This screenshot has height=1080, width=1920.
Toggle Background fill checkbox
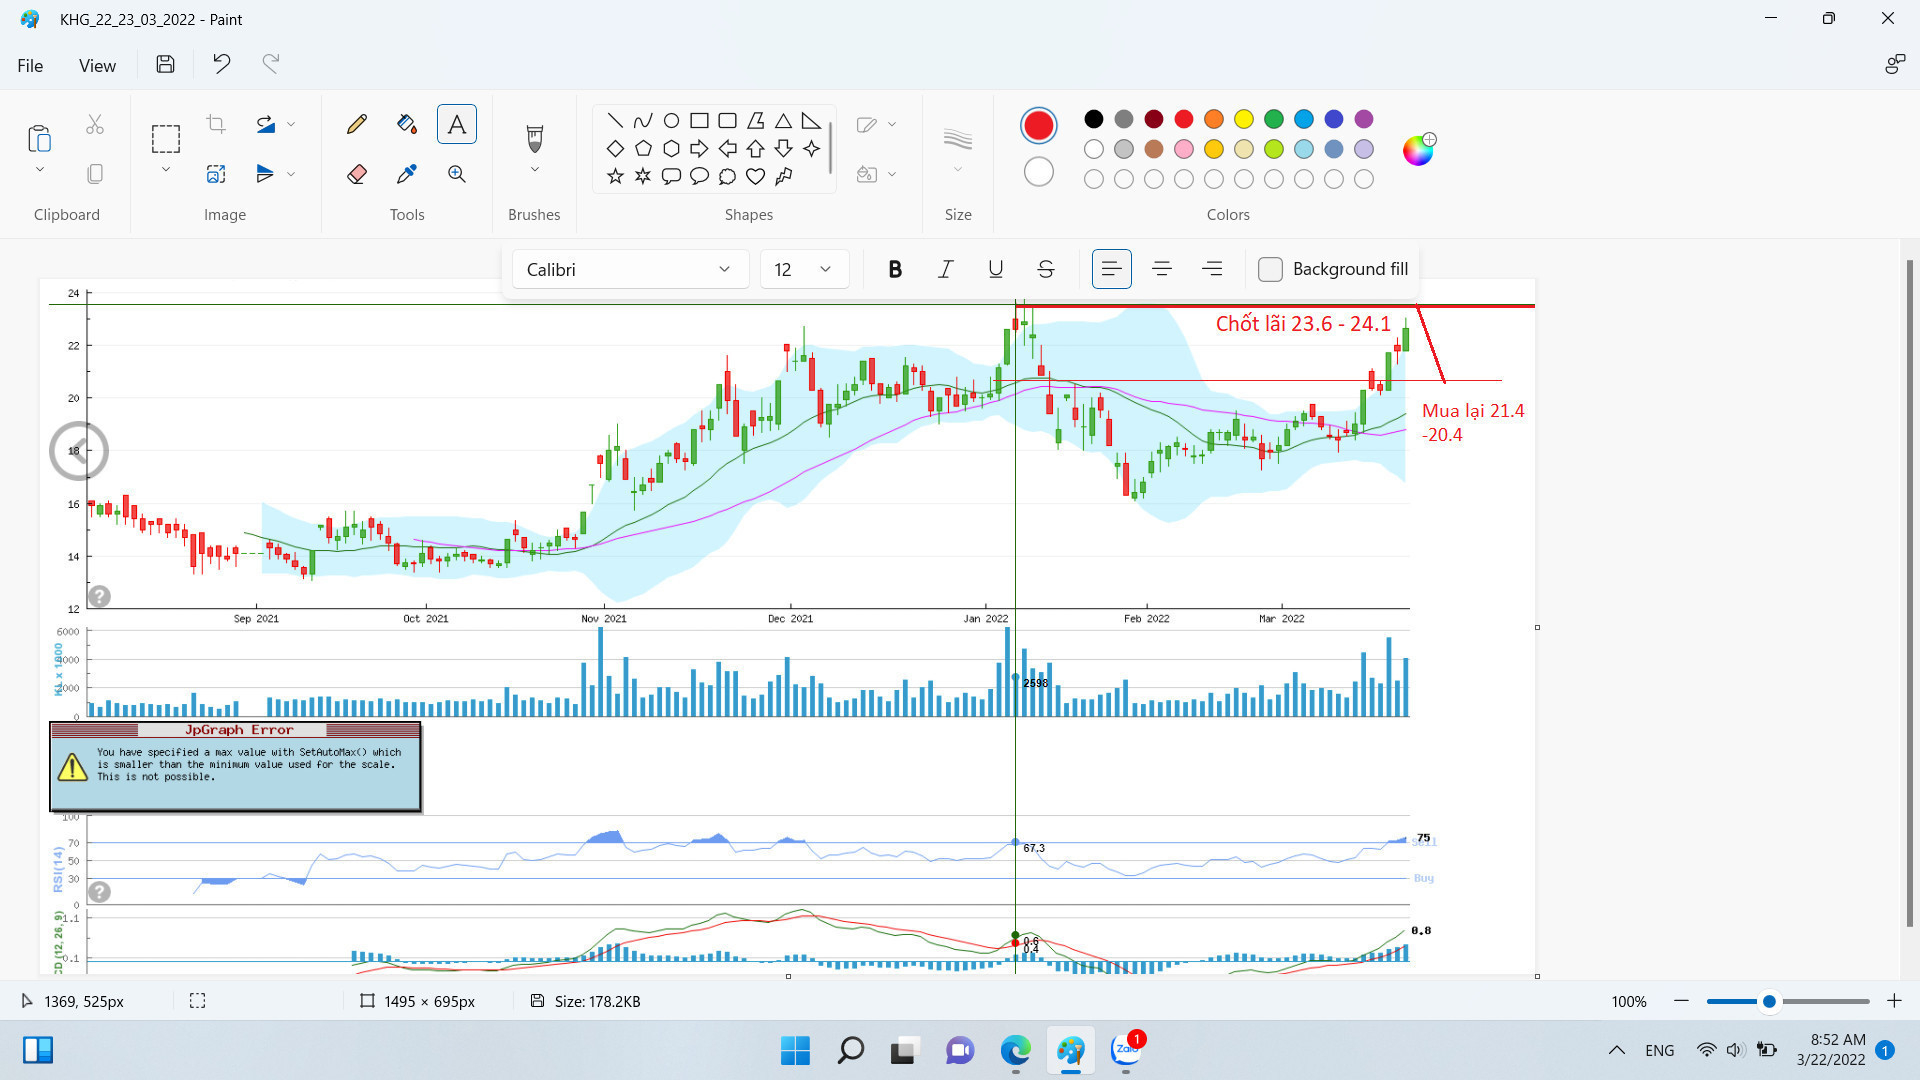[x=1270, y=269]
